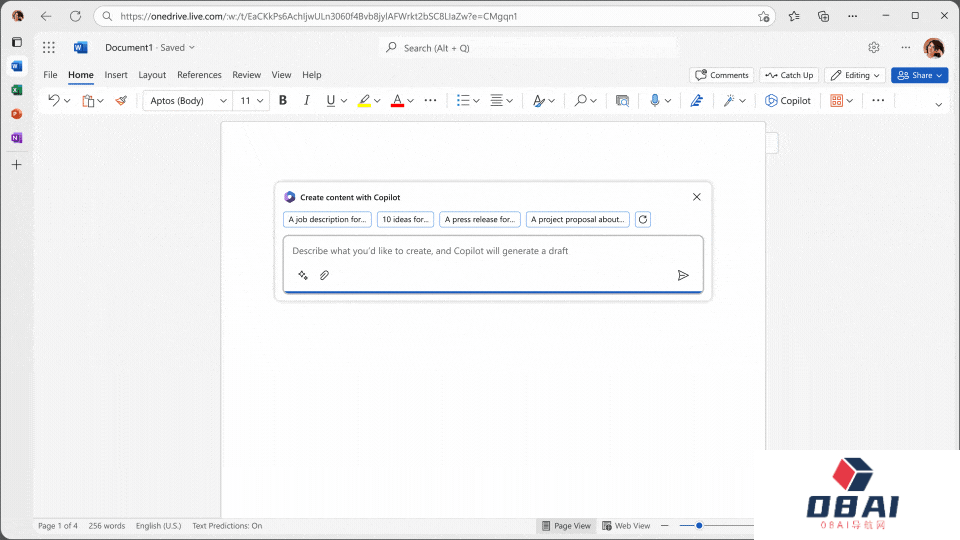The image size is (960, 540).
Task: Click the Italic formatting icon
Action: click(306, 101)
